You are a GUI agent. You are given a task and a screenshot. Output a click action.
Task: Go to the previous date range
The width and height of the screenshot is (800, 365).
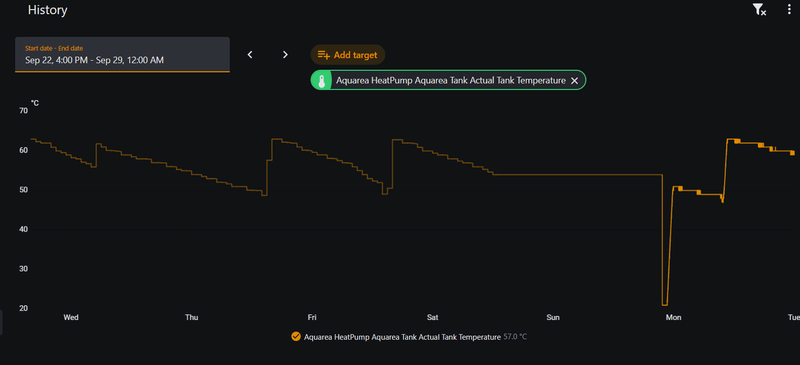(x=250, y=55)
